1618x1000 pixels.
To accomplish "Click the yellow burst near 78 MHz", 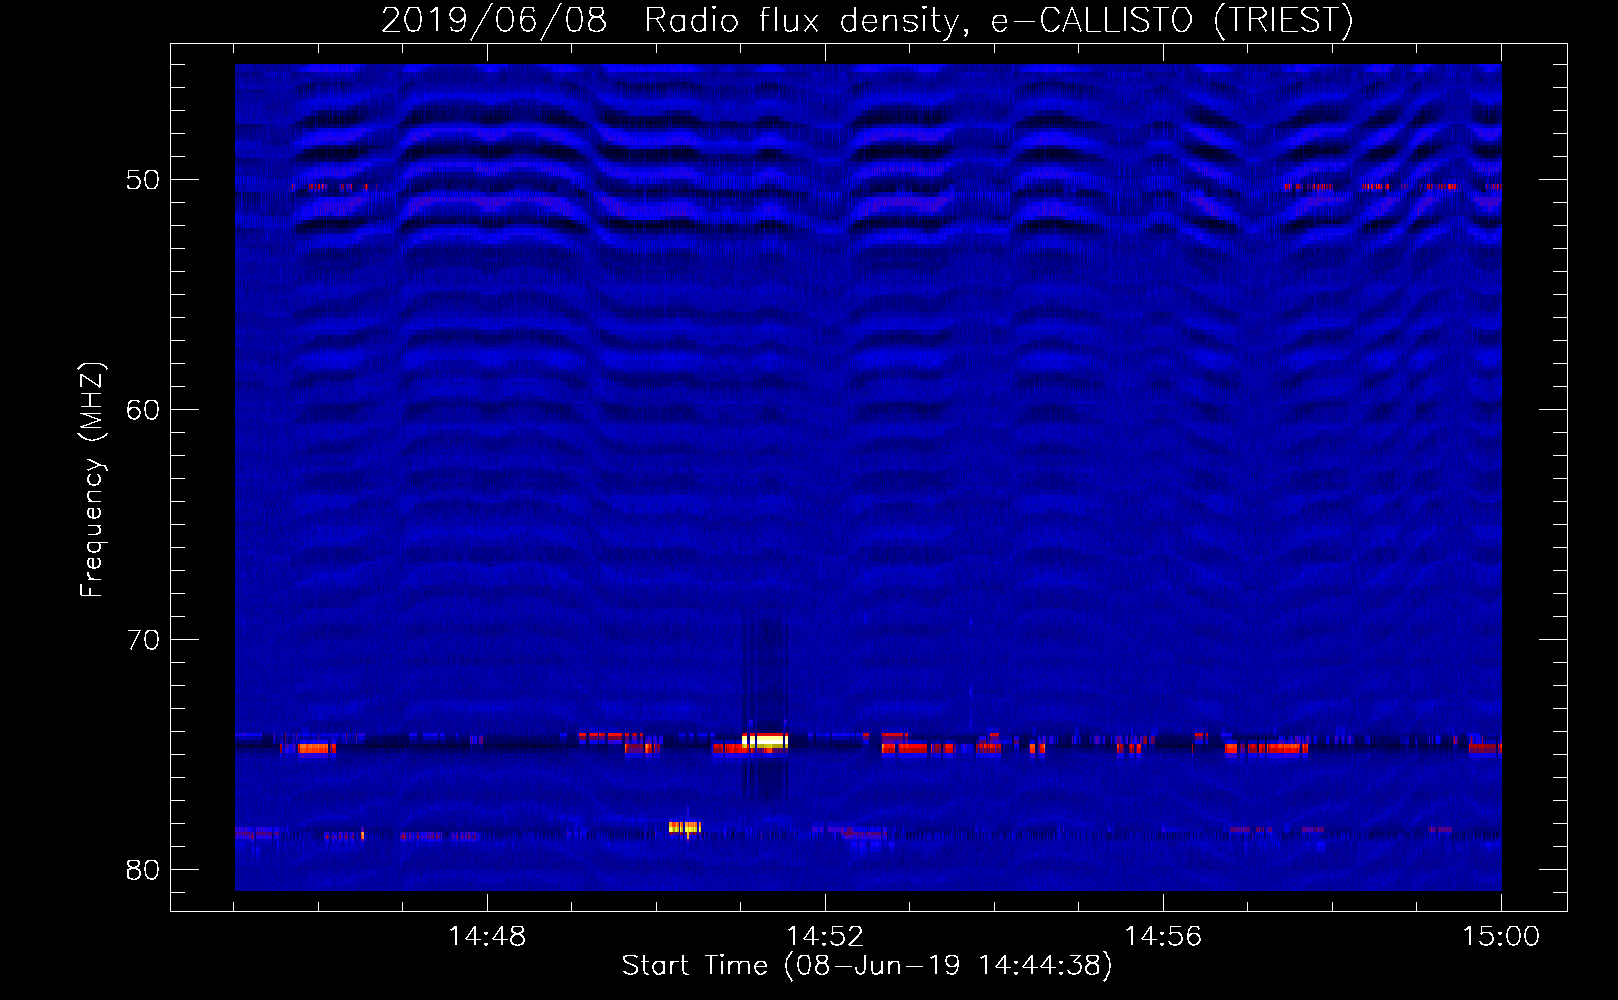I will tap(685, 827).
